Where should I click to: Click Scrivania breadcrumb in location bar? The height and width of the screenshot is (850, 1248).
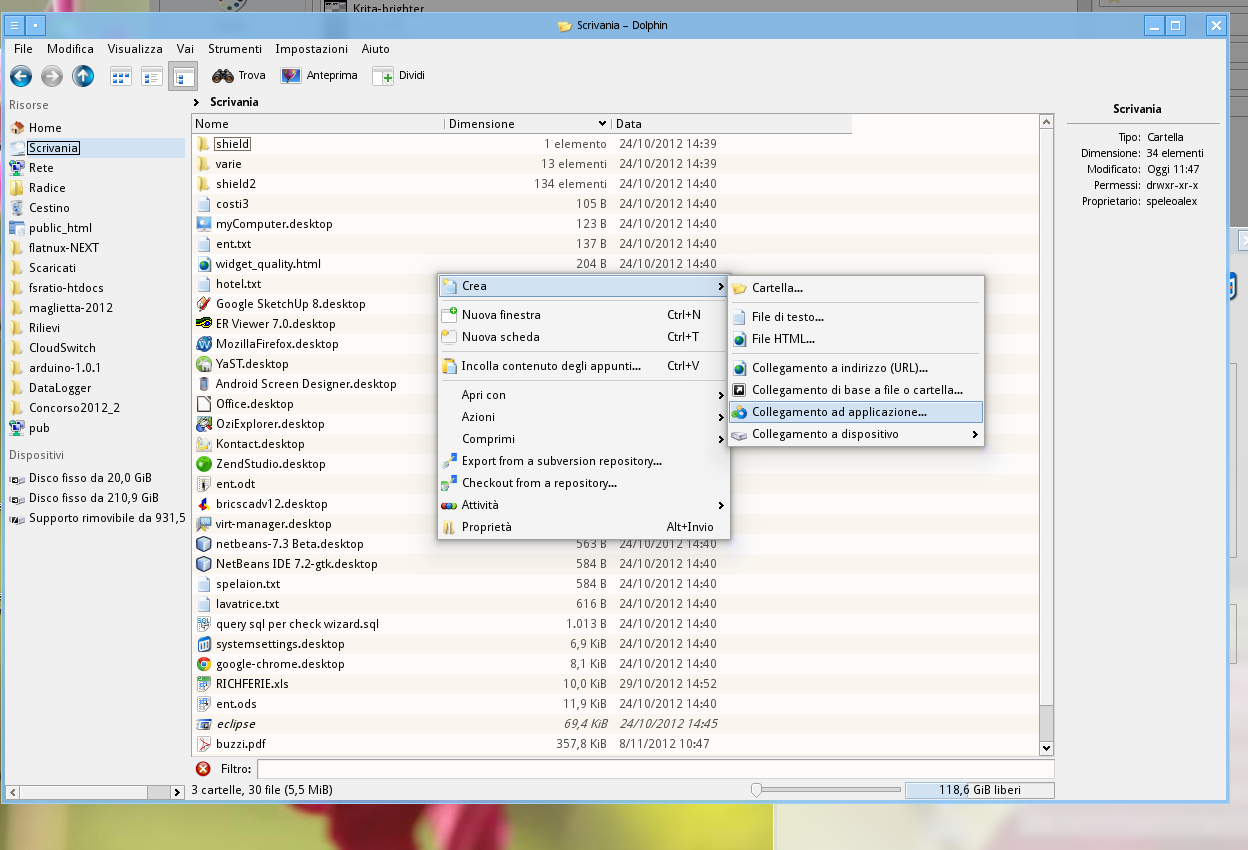pyautogui.click(x=234, y=102)
